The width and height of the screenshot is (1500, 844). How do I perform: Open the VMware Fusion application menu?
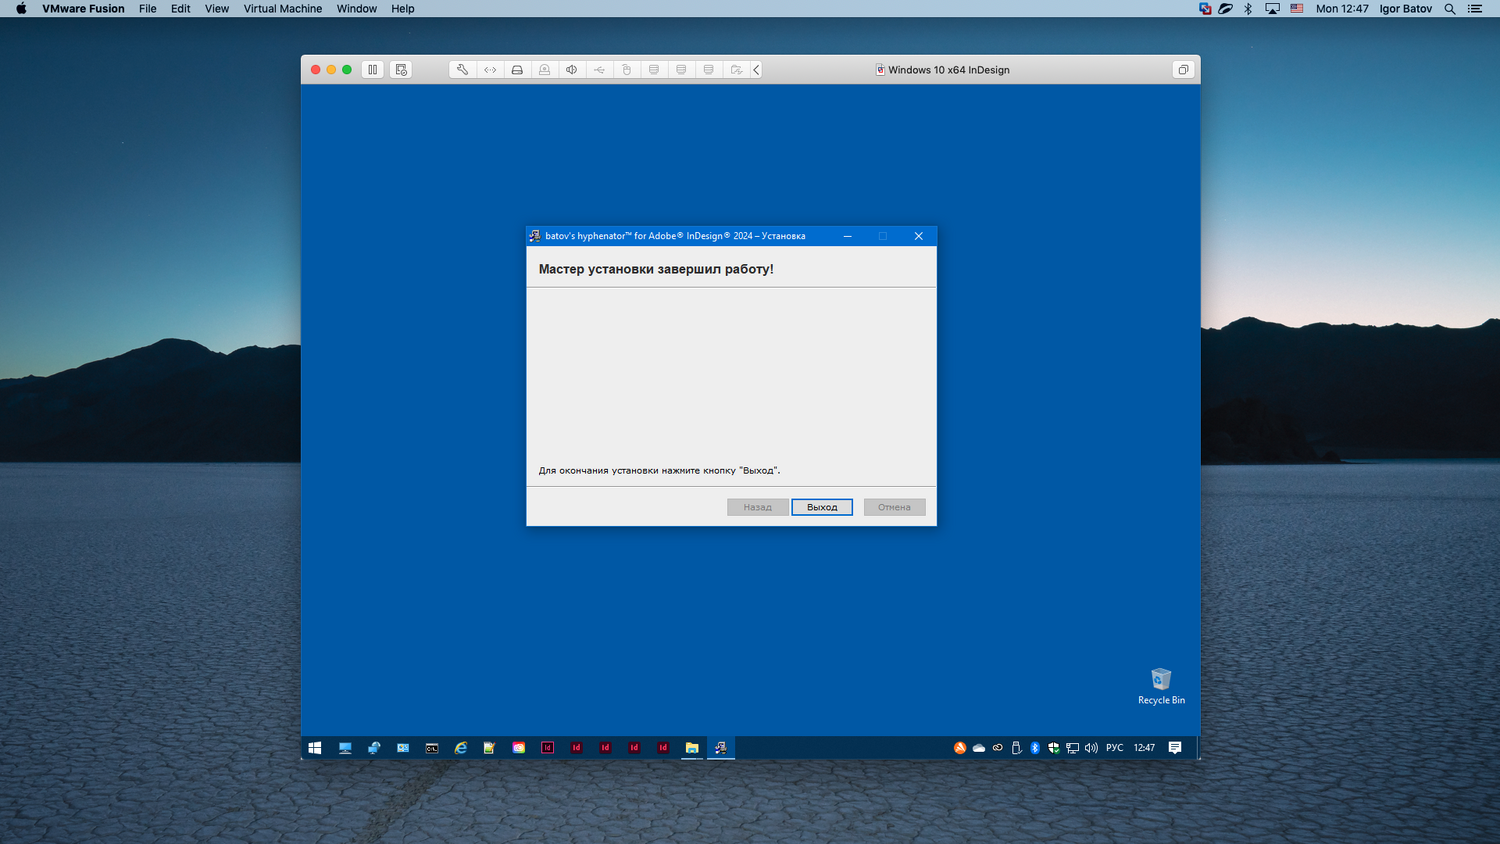pos(83,9)
